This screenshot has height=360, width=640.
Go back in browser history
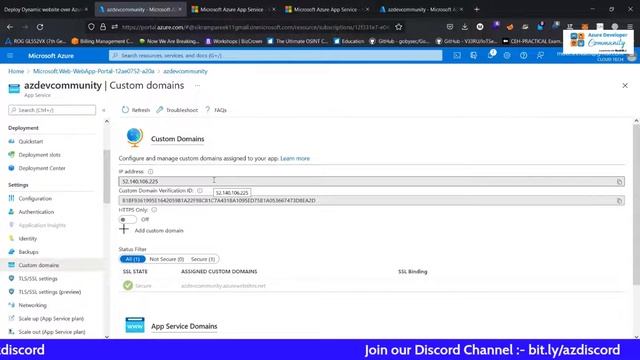(10, 27)
